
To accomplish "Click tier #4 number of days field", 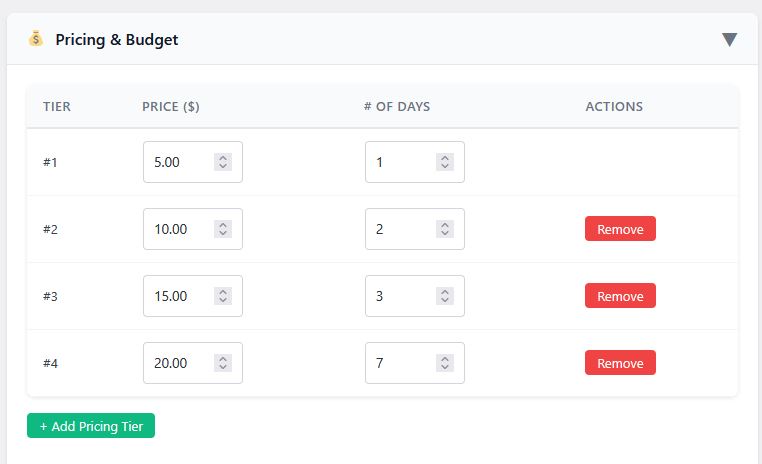I will (400, 363).
